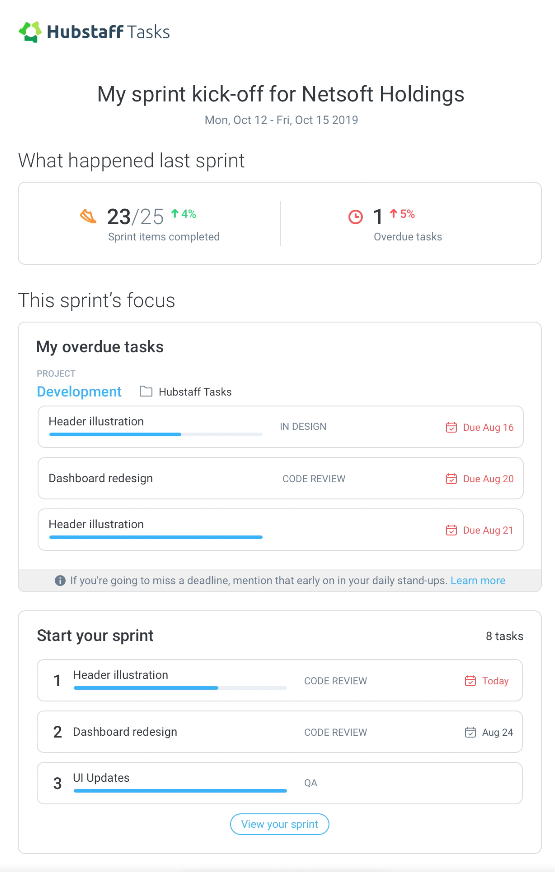Click the calendar icon for Due Aug 20

[451, 478]
